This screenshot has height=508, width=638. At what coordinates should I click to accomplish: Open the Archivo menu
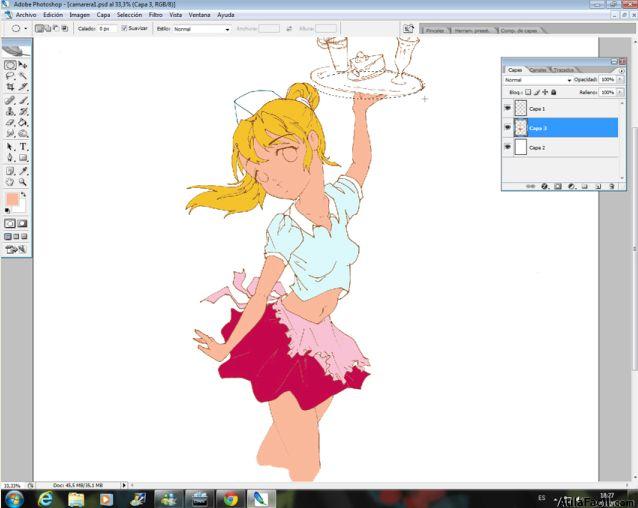[x=26, y=15]
